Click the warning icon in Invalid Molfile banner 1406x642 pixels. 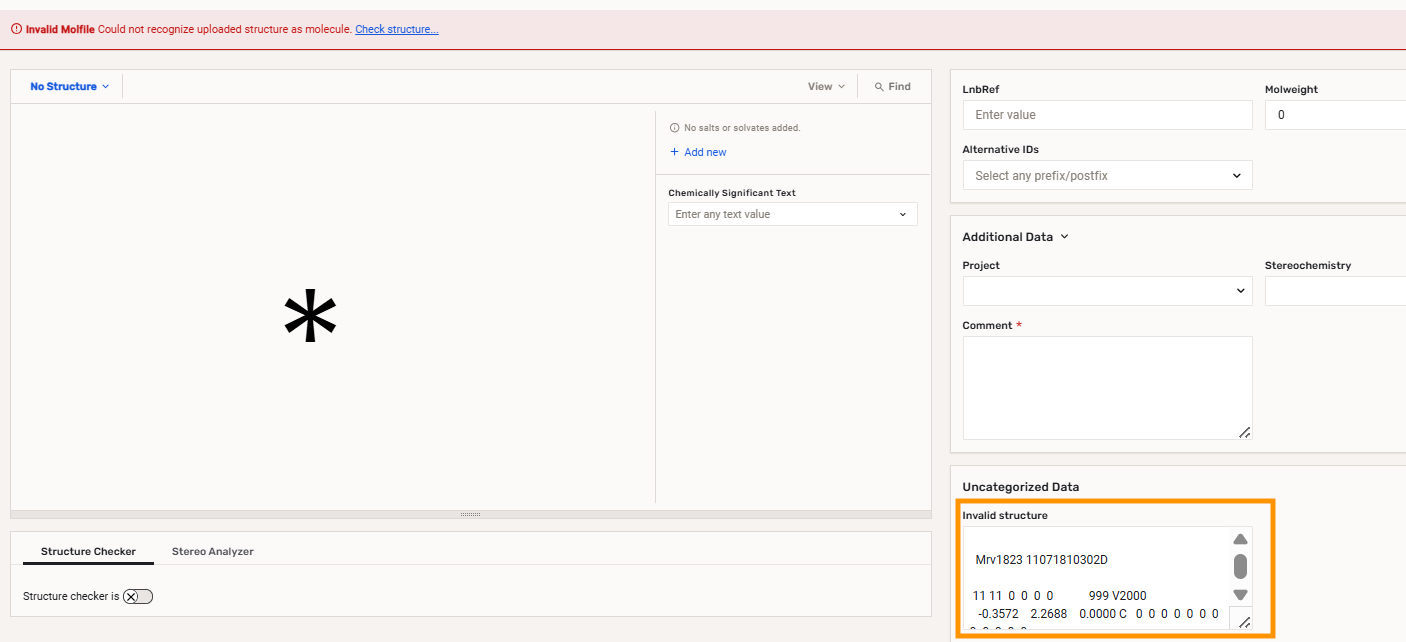pyautogui.click(x=15, y=29)
